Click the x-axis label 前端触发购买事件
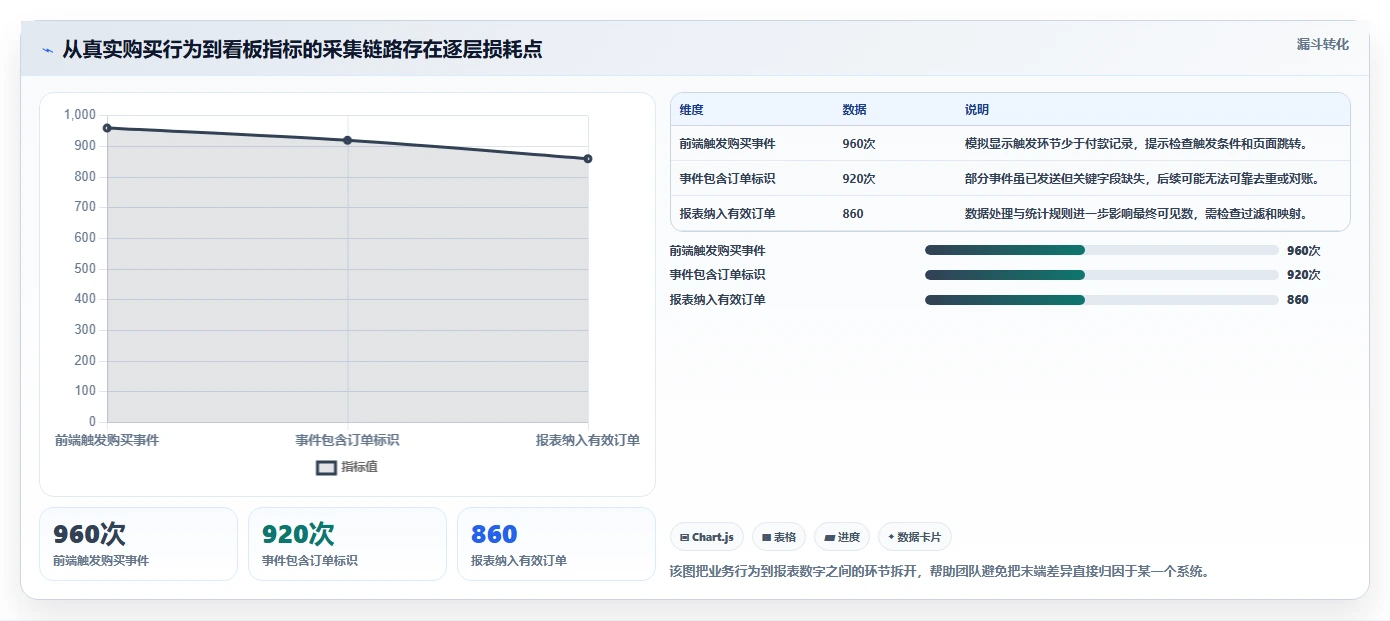This screenshot has width=1390, height=621. click(x=107, y=440)
